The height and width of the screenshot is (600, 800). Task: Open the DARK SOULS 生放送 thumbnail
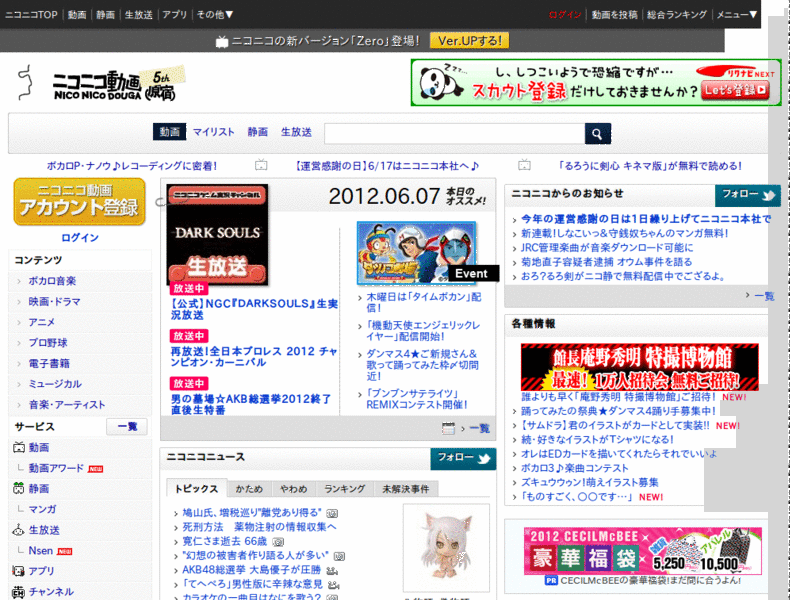tap(217, 235)
